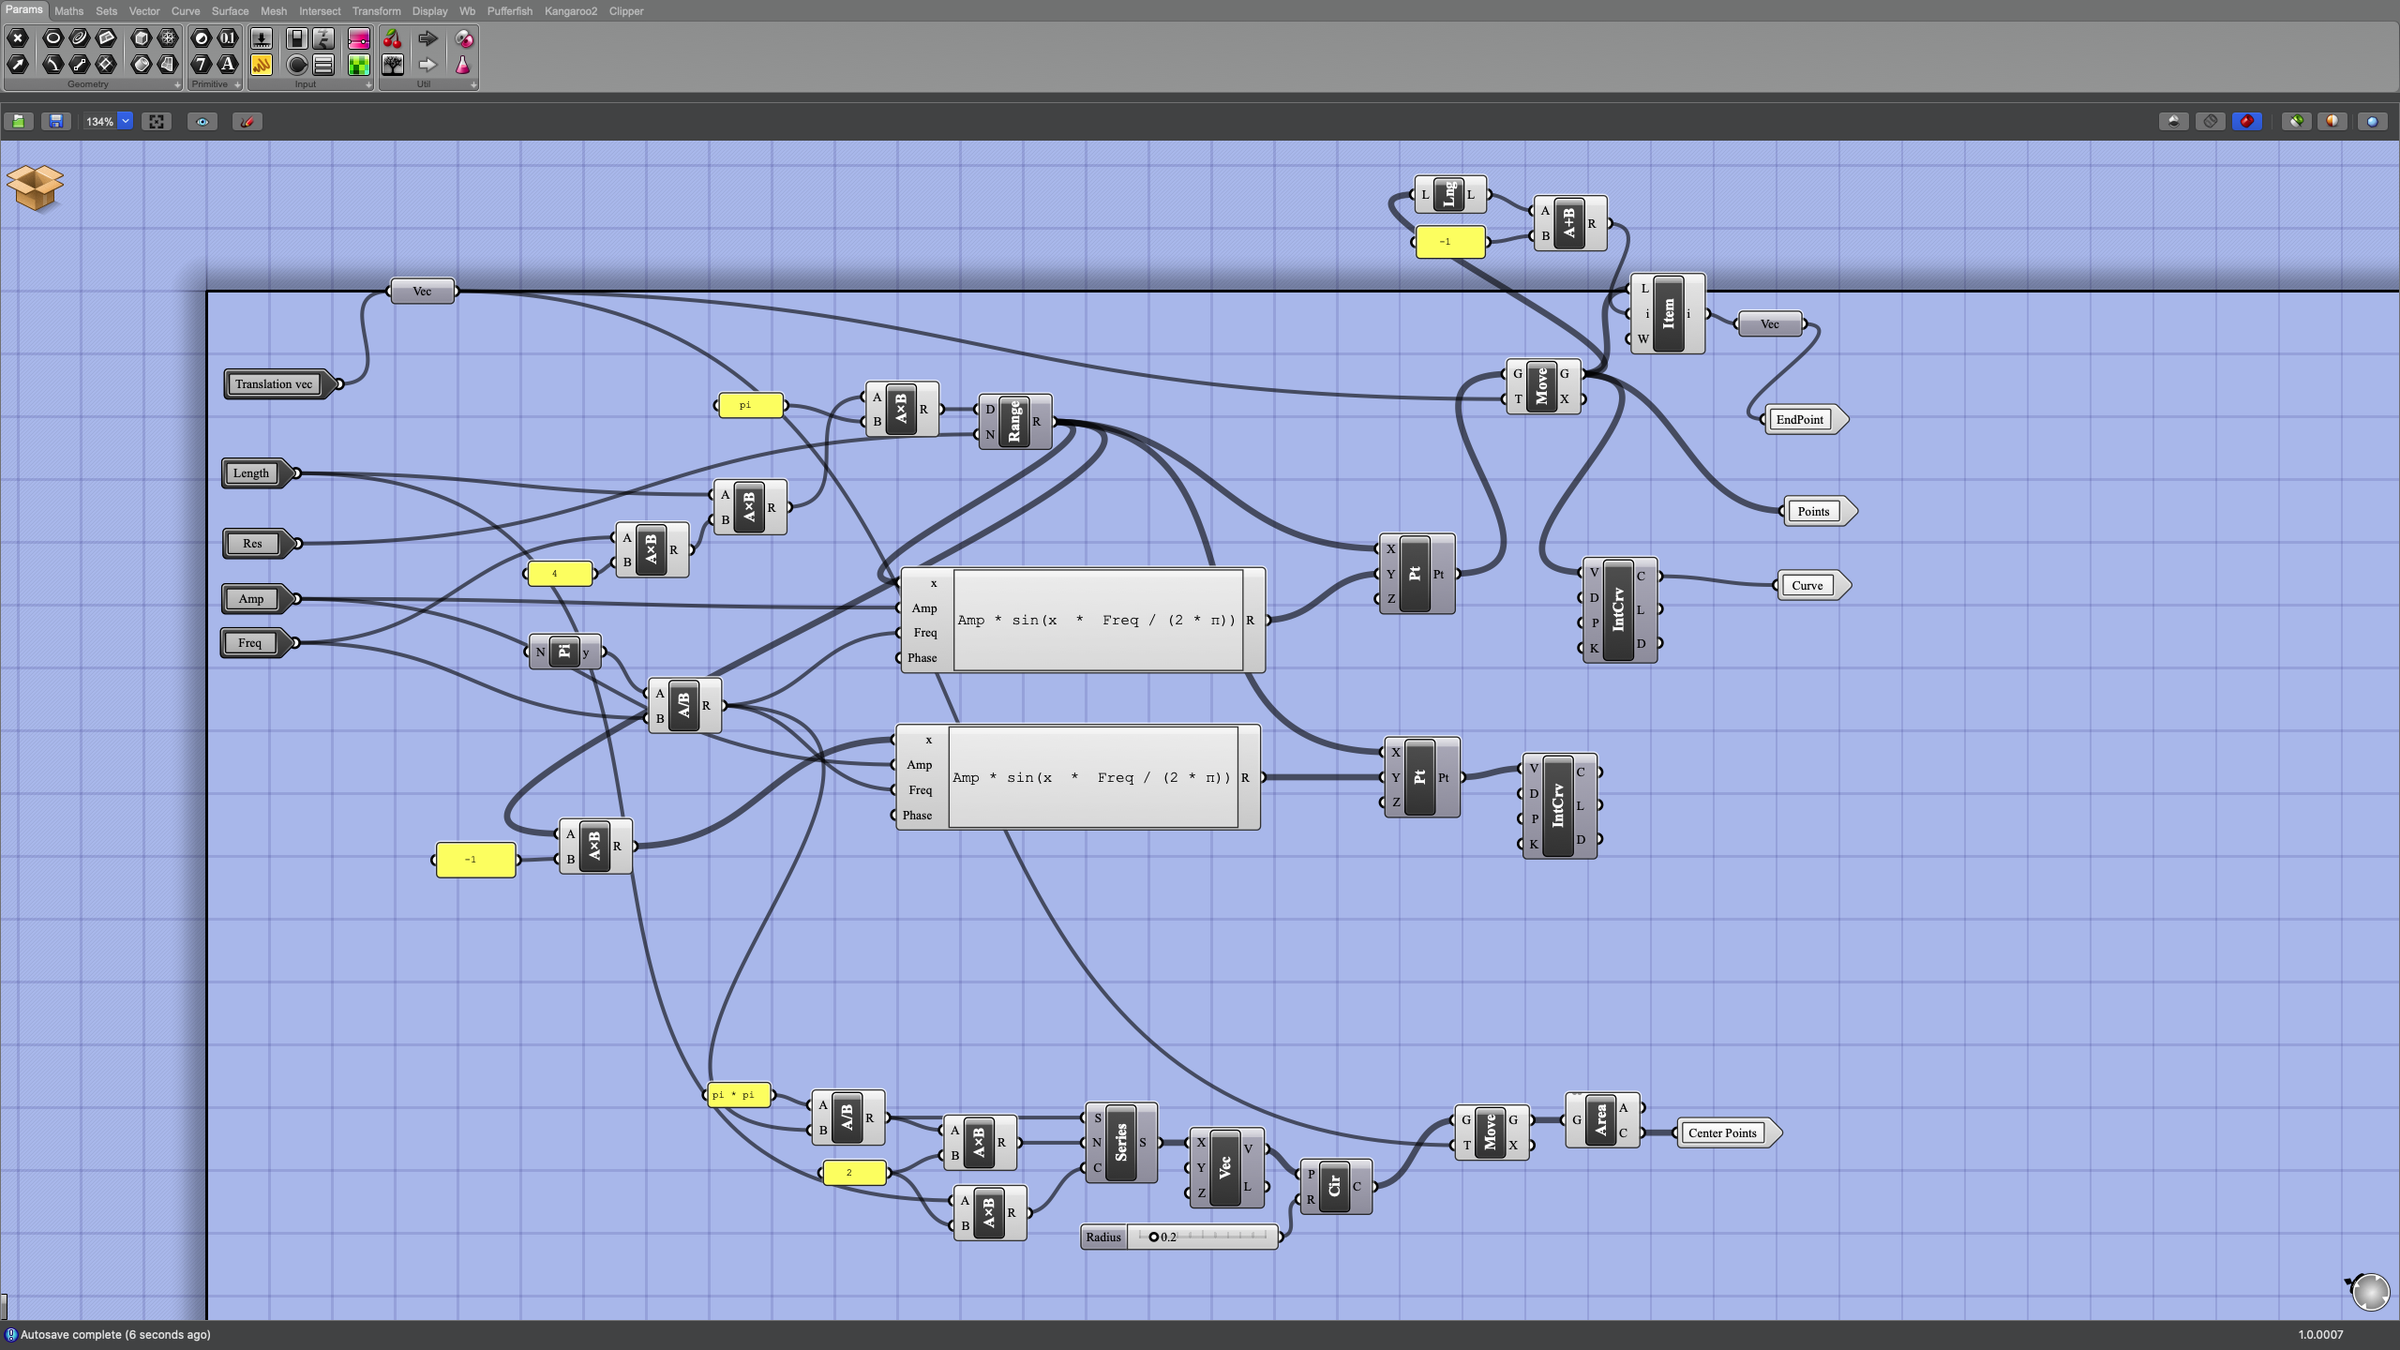Click the Translation vec input parameter

(x=274, y=384)
